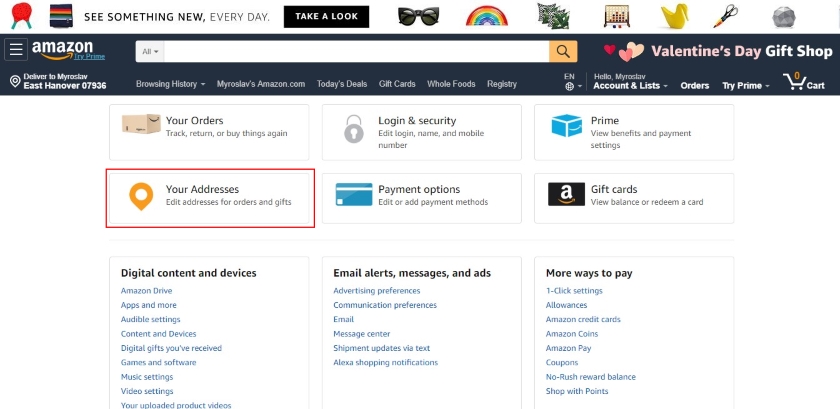Click the delivery location pin icon
Screen dimensions: 840x409
[x=15, y=81]
